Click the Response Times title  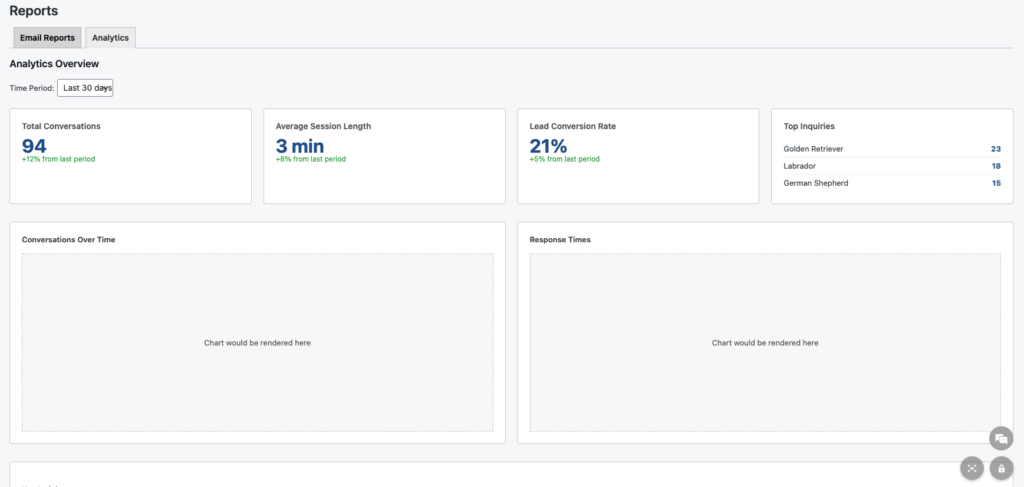click(560, 240)
